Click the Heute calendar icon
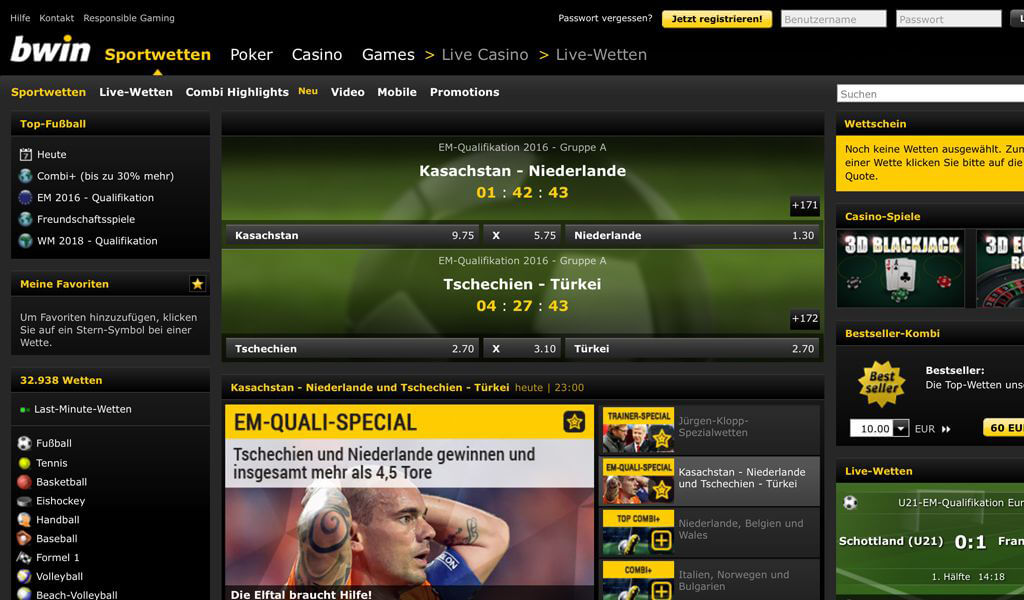 pos(25,155)
